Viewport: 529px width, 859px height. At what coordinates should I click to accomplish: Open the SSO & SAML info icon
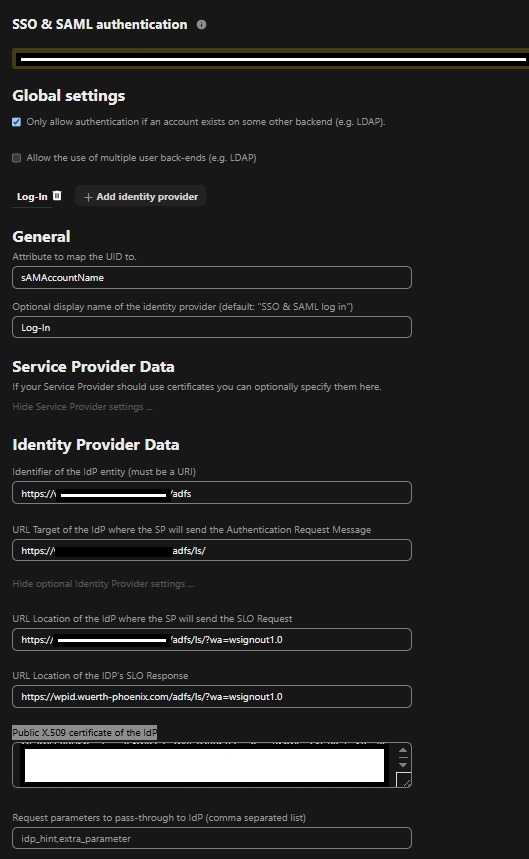[x=202, y=25]
